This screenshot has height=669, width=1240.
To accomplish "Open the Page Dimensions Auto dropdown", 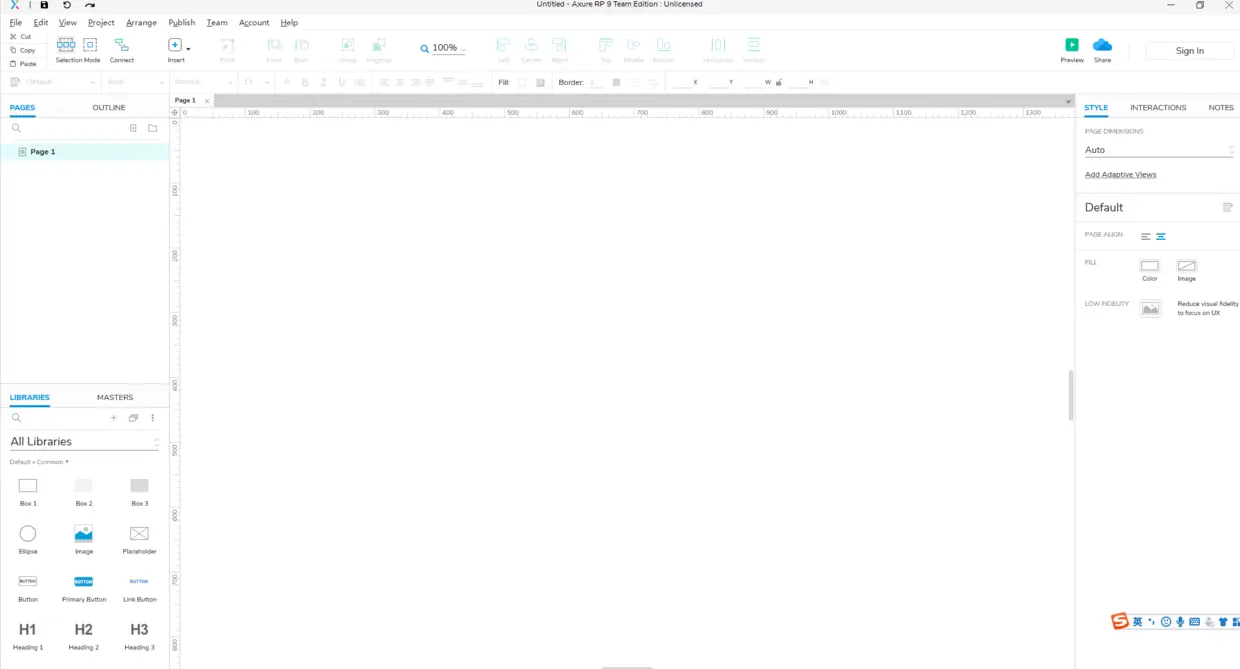I will pos(1159,150).
